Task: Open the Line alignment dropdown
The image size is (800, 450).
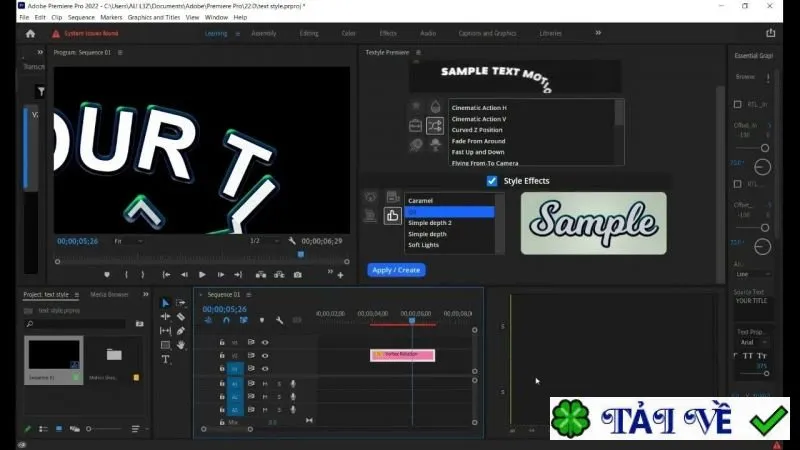Action: [x=753, y=274]
